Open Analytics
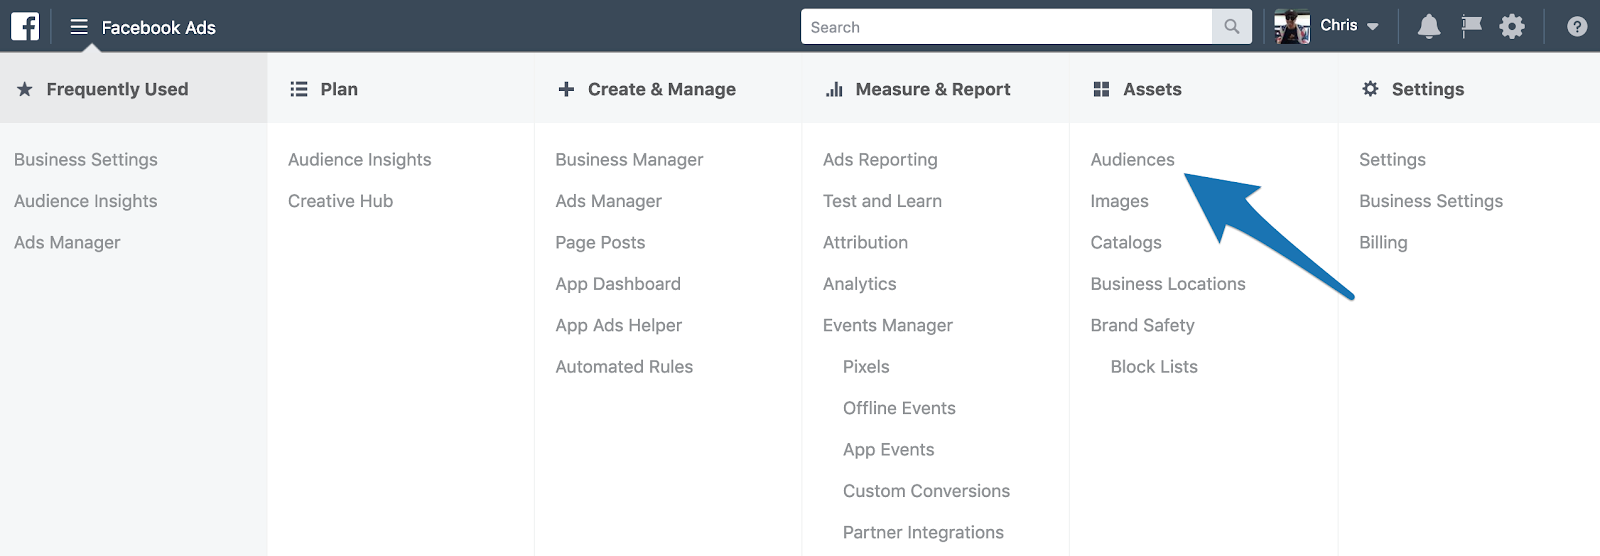1600x556 pixels. 859,284
